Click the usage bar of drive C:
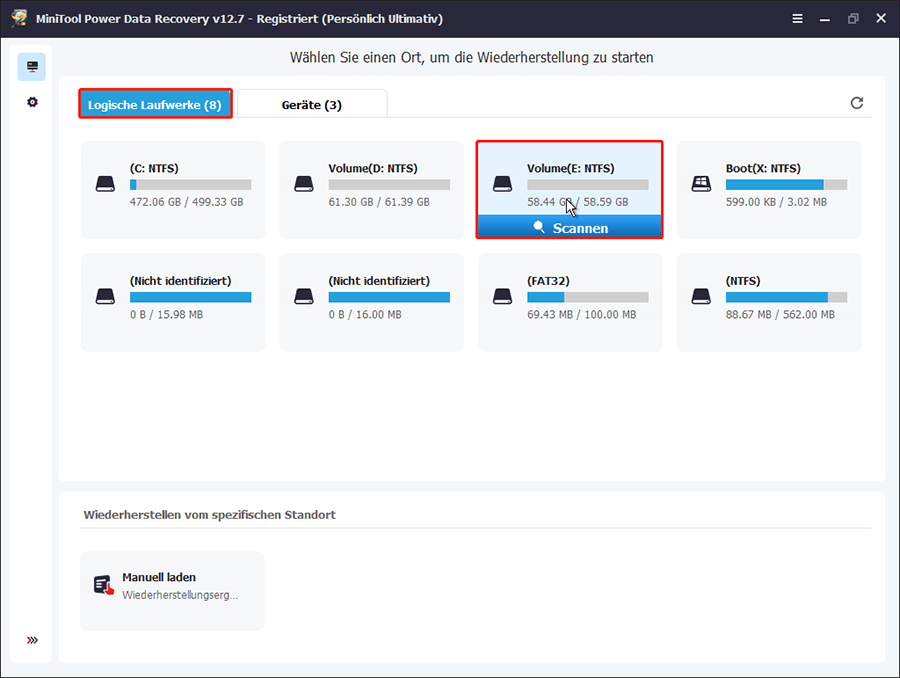The width and height of the screenshot is (900, 678). point(190,183)
